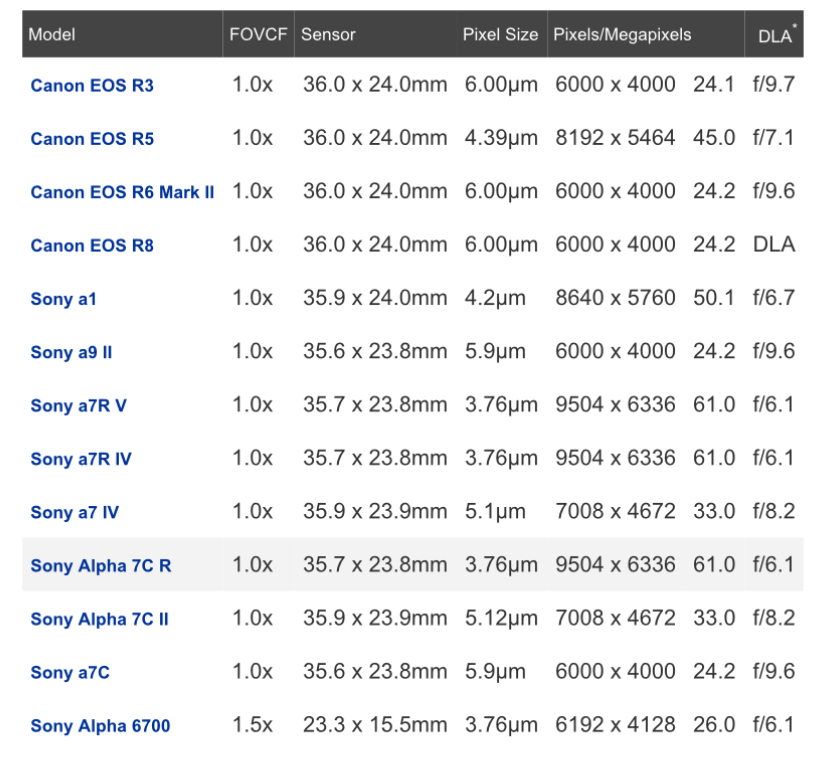Click 8640 x 5760 in Sony a1 row
This screenshot has height=768, width=828.
(615, 298)
